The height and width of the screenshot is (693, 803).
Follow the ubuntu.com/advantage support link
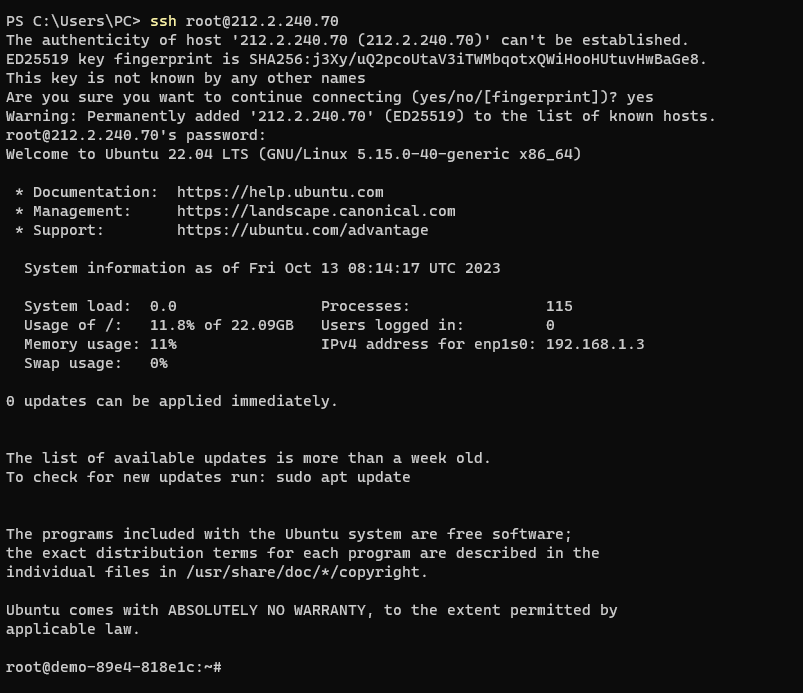[302, 230]
